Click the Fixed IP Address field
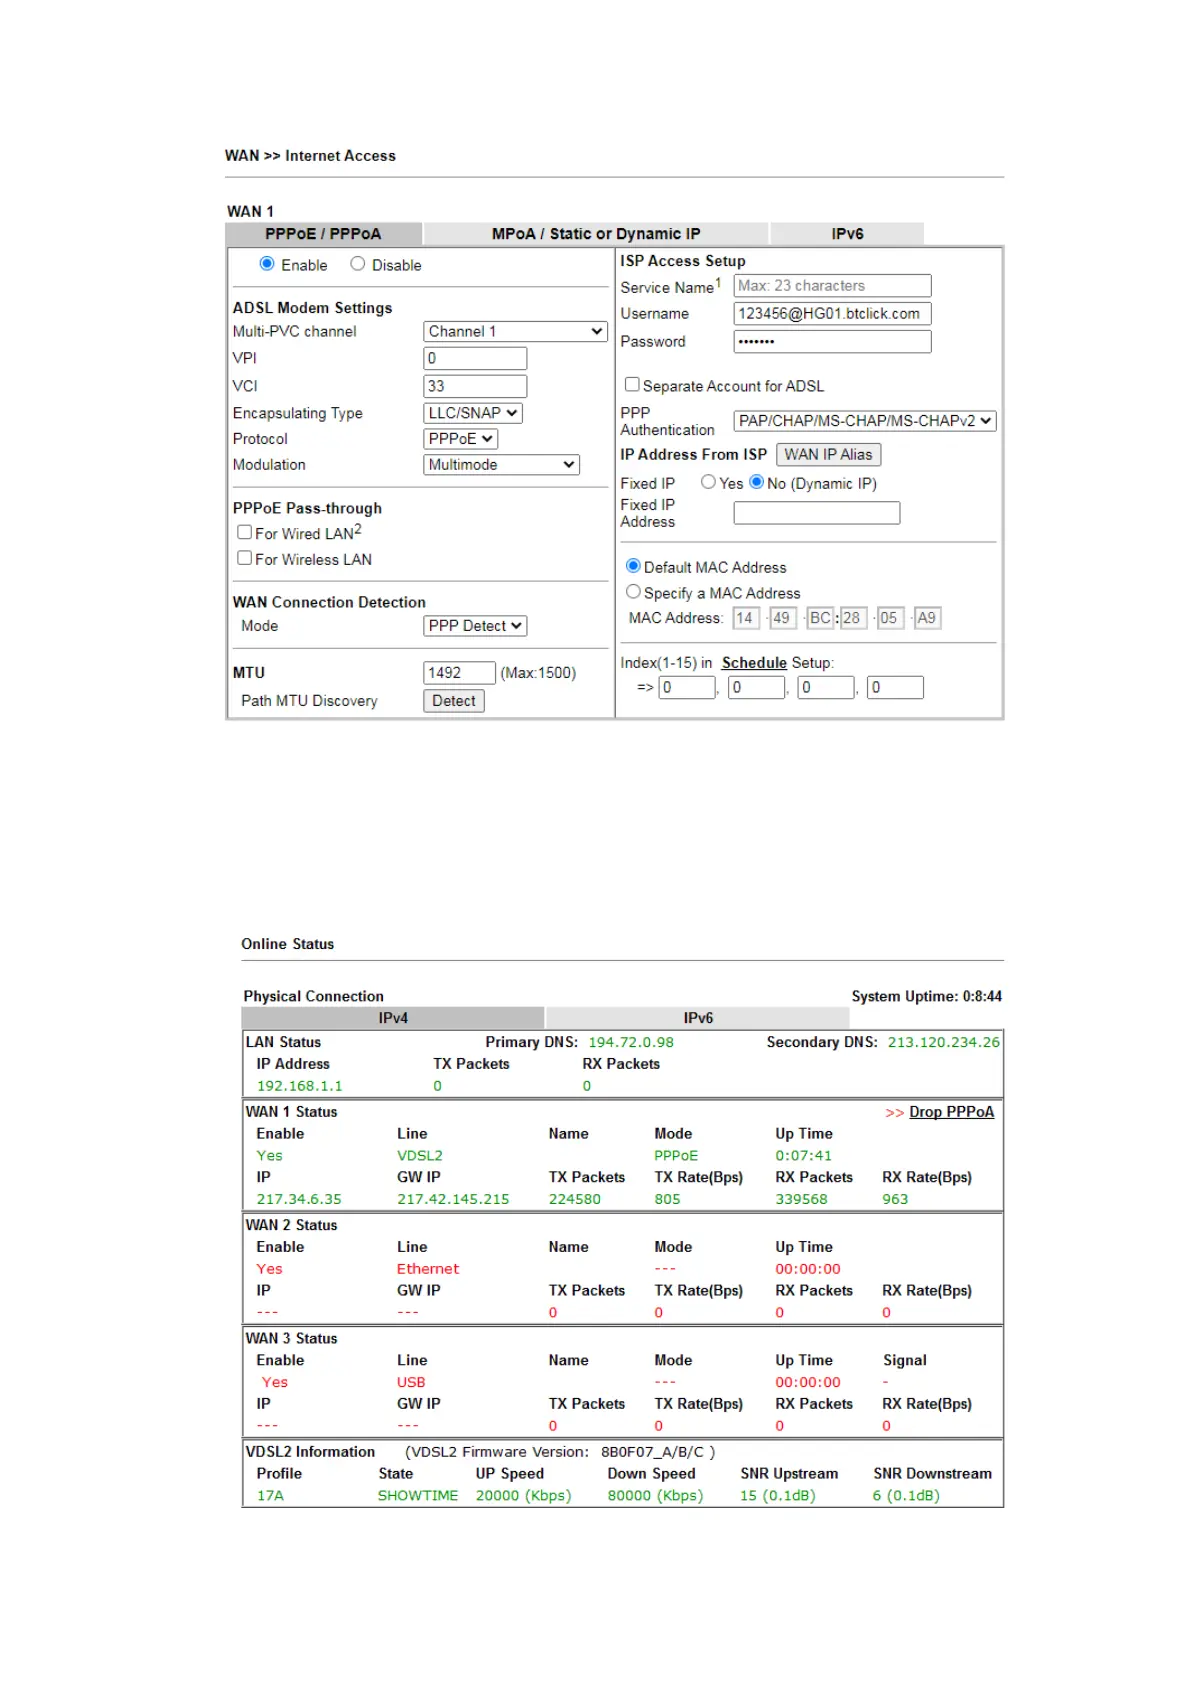This screenshot has height=1684, width=1190. click(816, 513)
